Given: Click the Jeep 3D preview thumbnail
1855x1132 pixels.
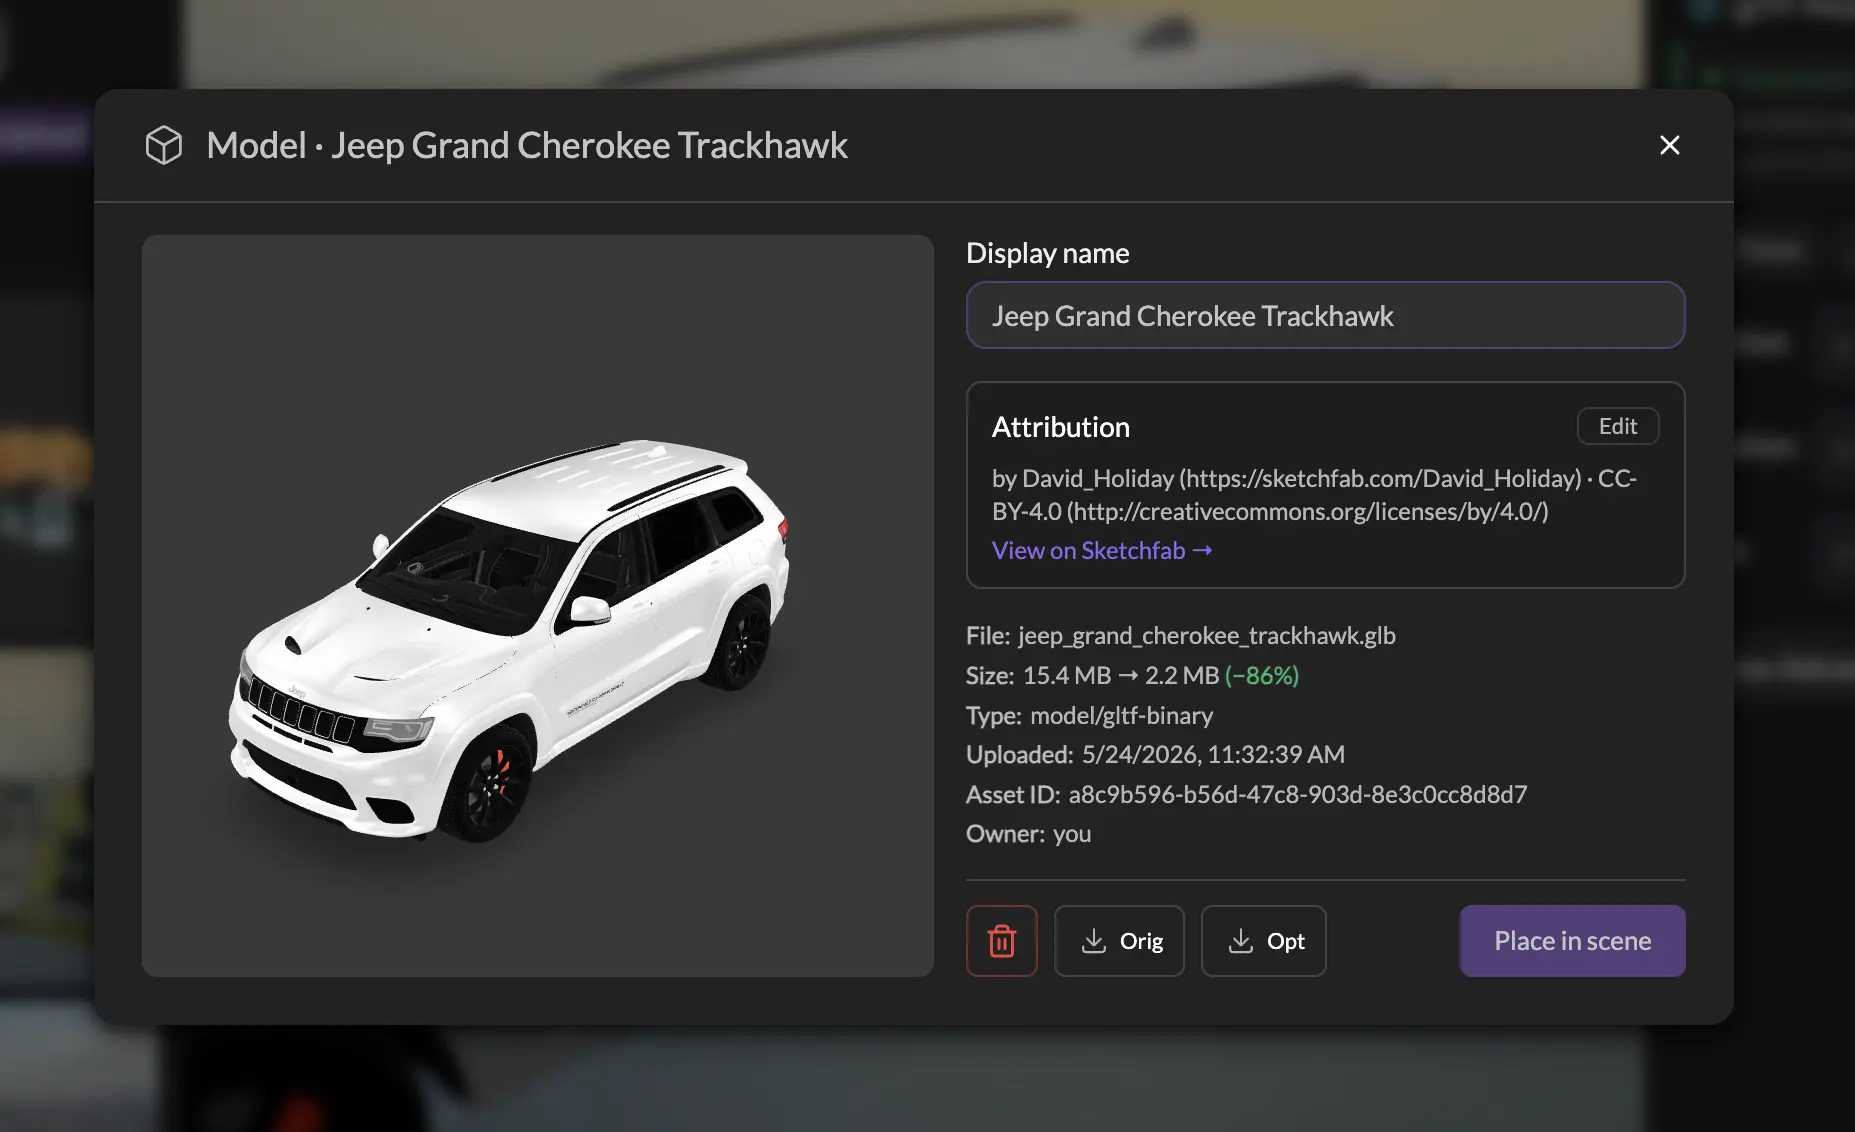Looking at the screenshot, I should 538,606.
